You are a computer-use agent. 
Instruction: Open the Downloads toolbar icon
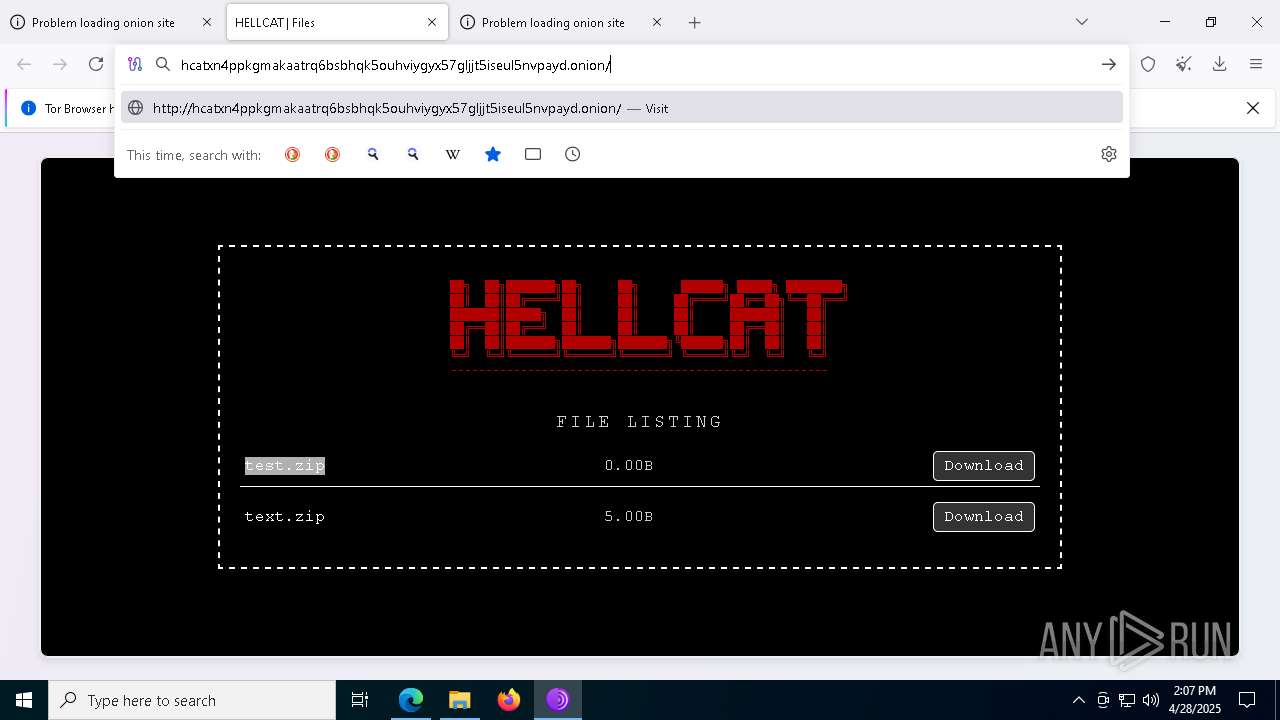point(1219,64)
